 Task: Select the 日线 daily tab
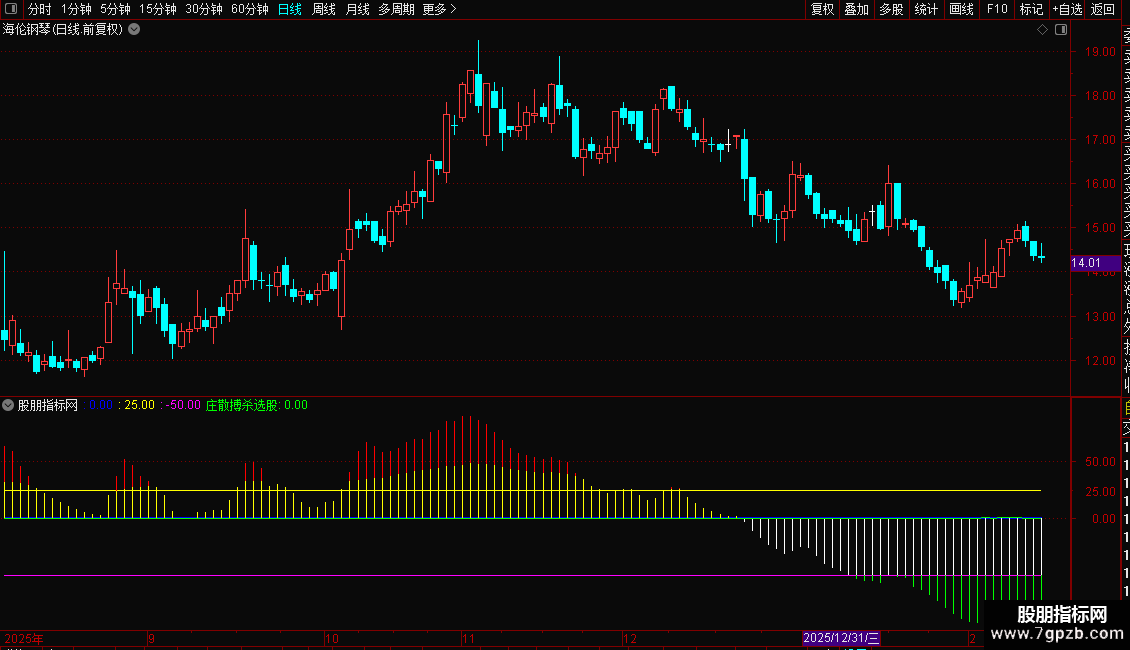coord(290,9)
